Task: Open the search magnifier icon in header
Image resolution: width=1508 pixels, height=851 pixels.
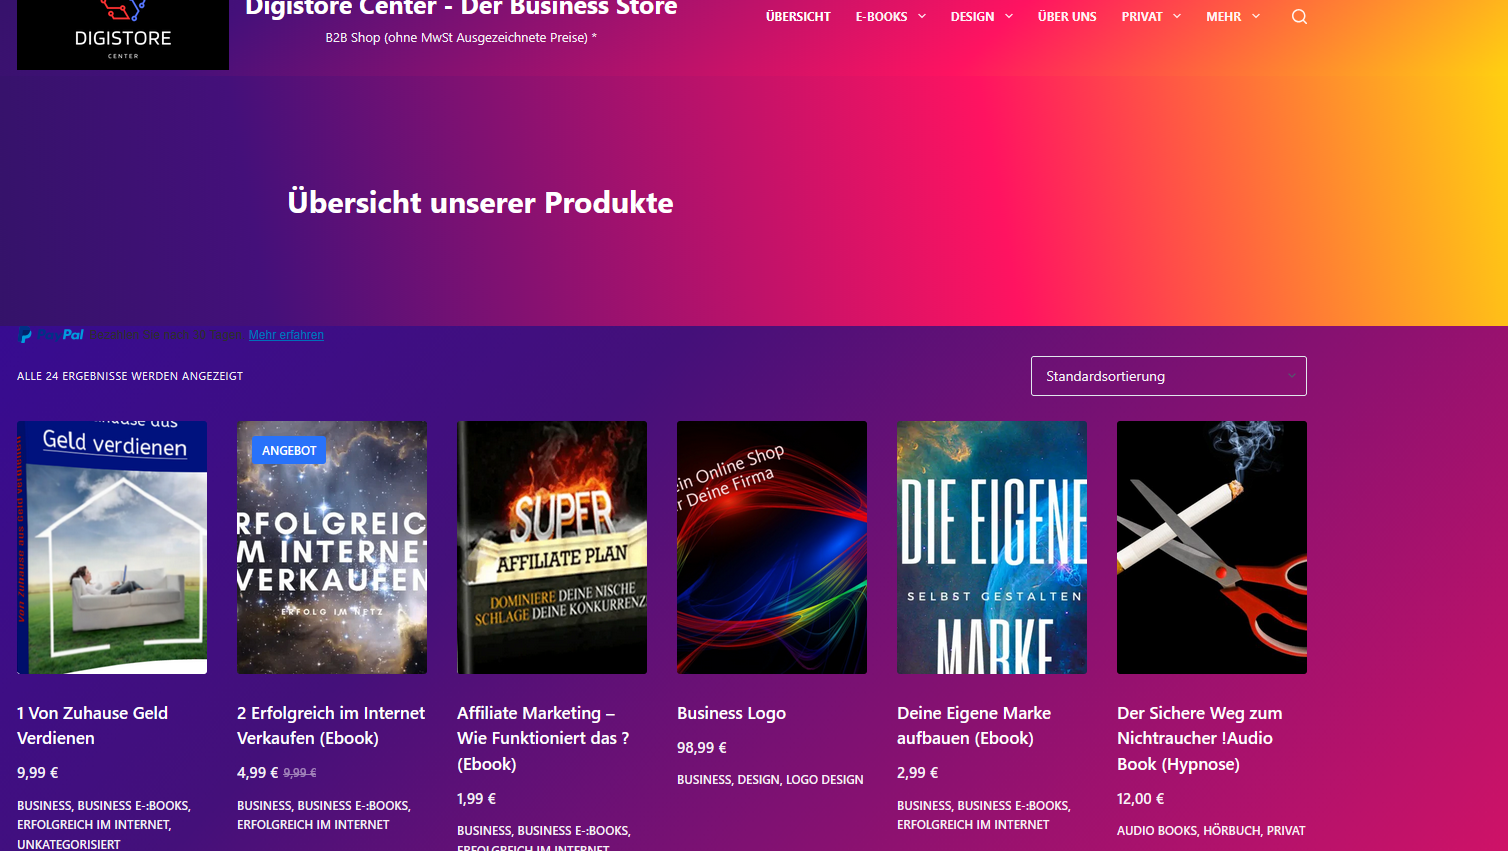Action: (x=1299, y=16)
